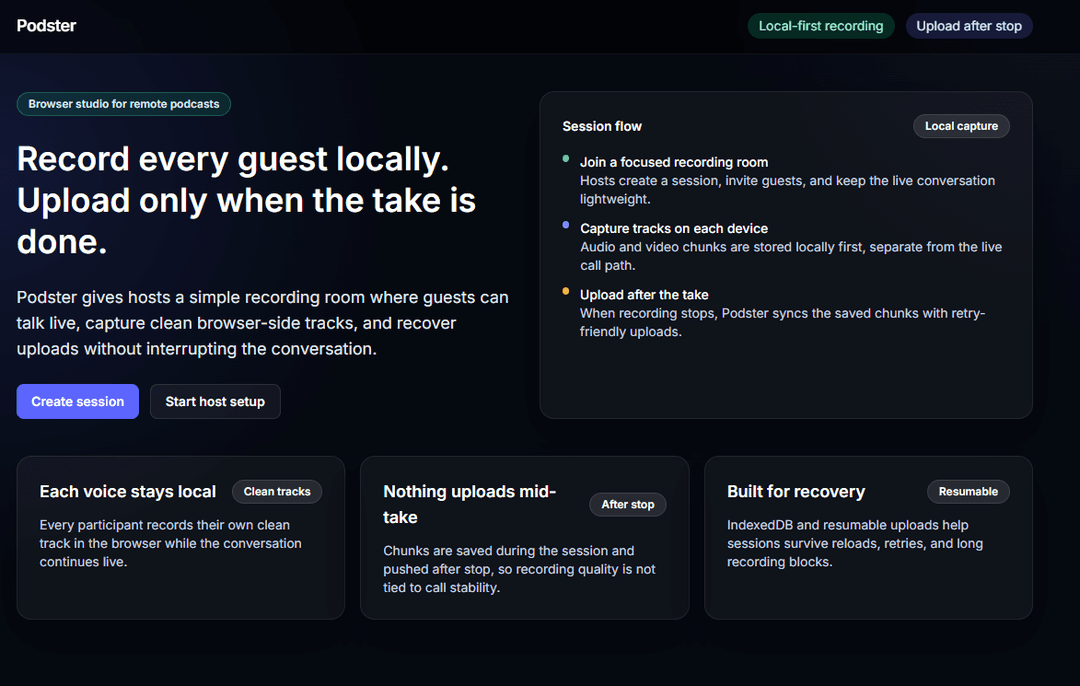Open the Nothing uploads mid-take card
Screen dimensions: 1080x686
[x=524, y=538]
